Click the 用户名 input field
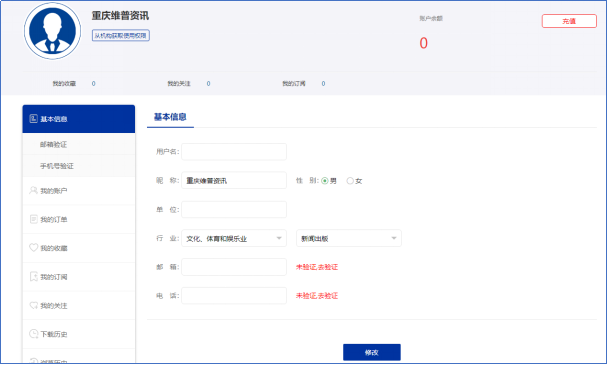The image size is (607, 365). tap(234, 152)
